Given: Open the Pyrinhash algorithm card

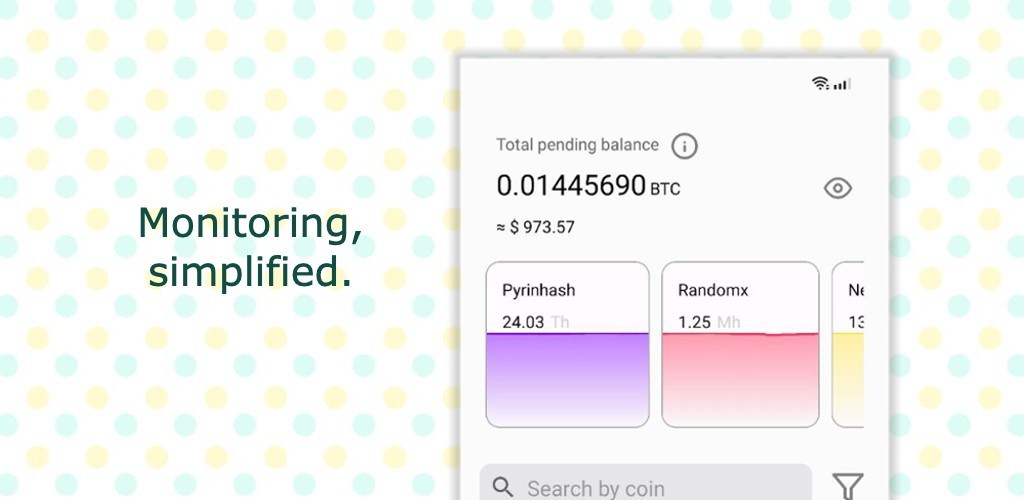Looking at the screenshot, I should (568, 345).
